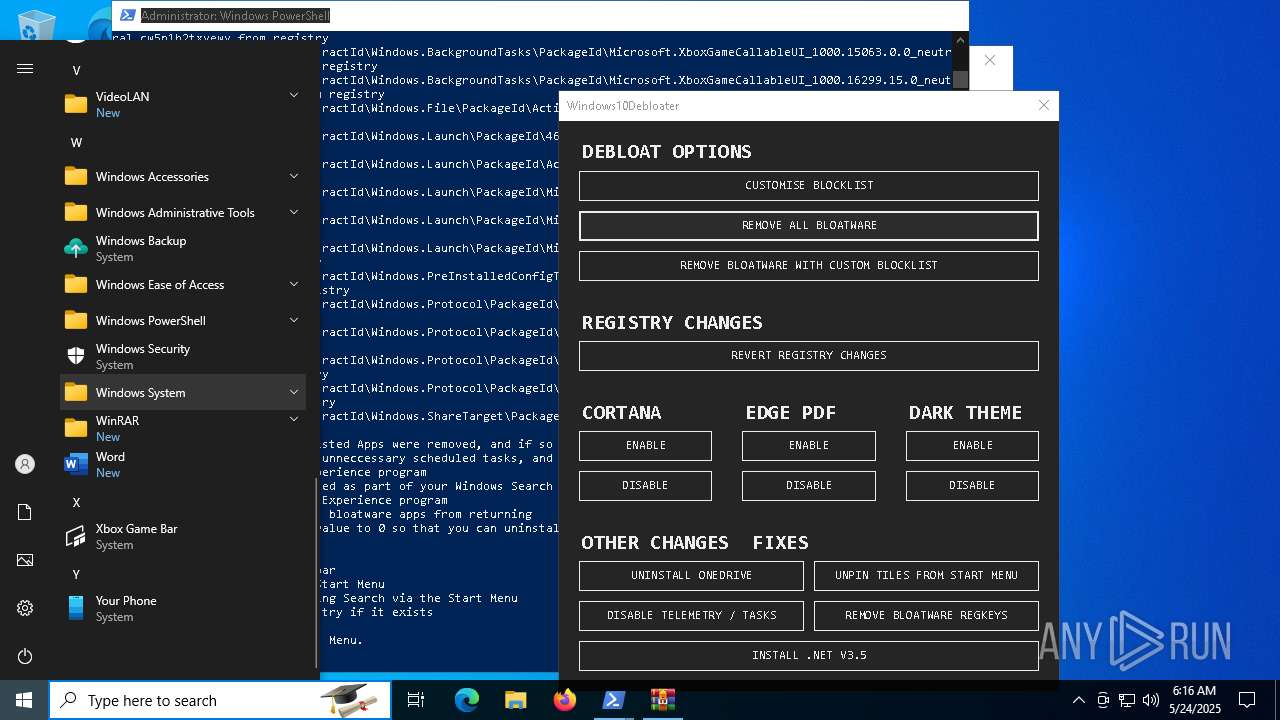
Task: Launch Xbox Game Bar app
Action: coord(182,536)
